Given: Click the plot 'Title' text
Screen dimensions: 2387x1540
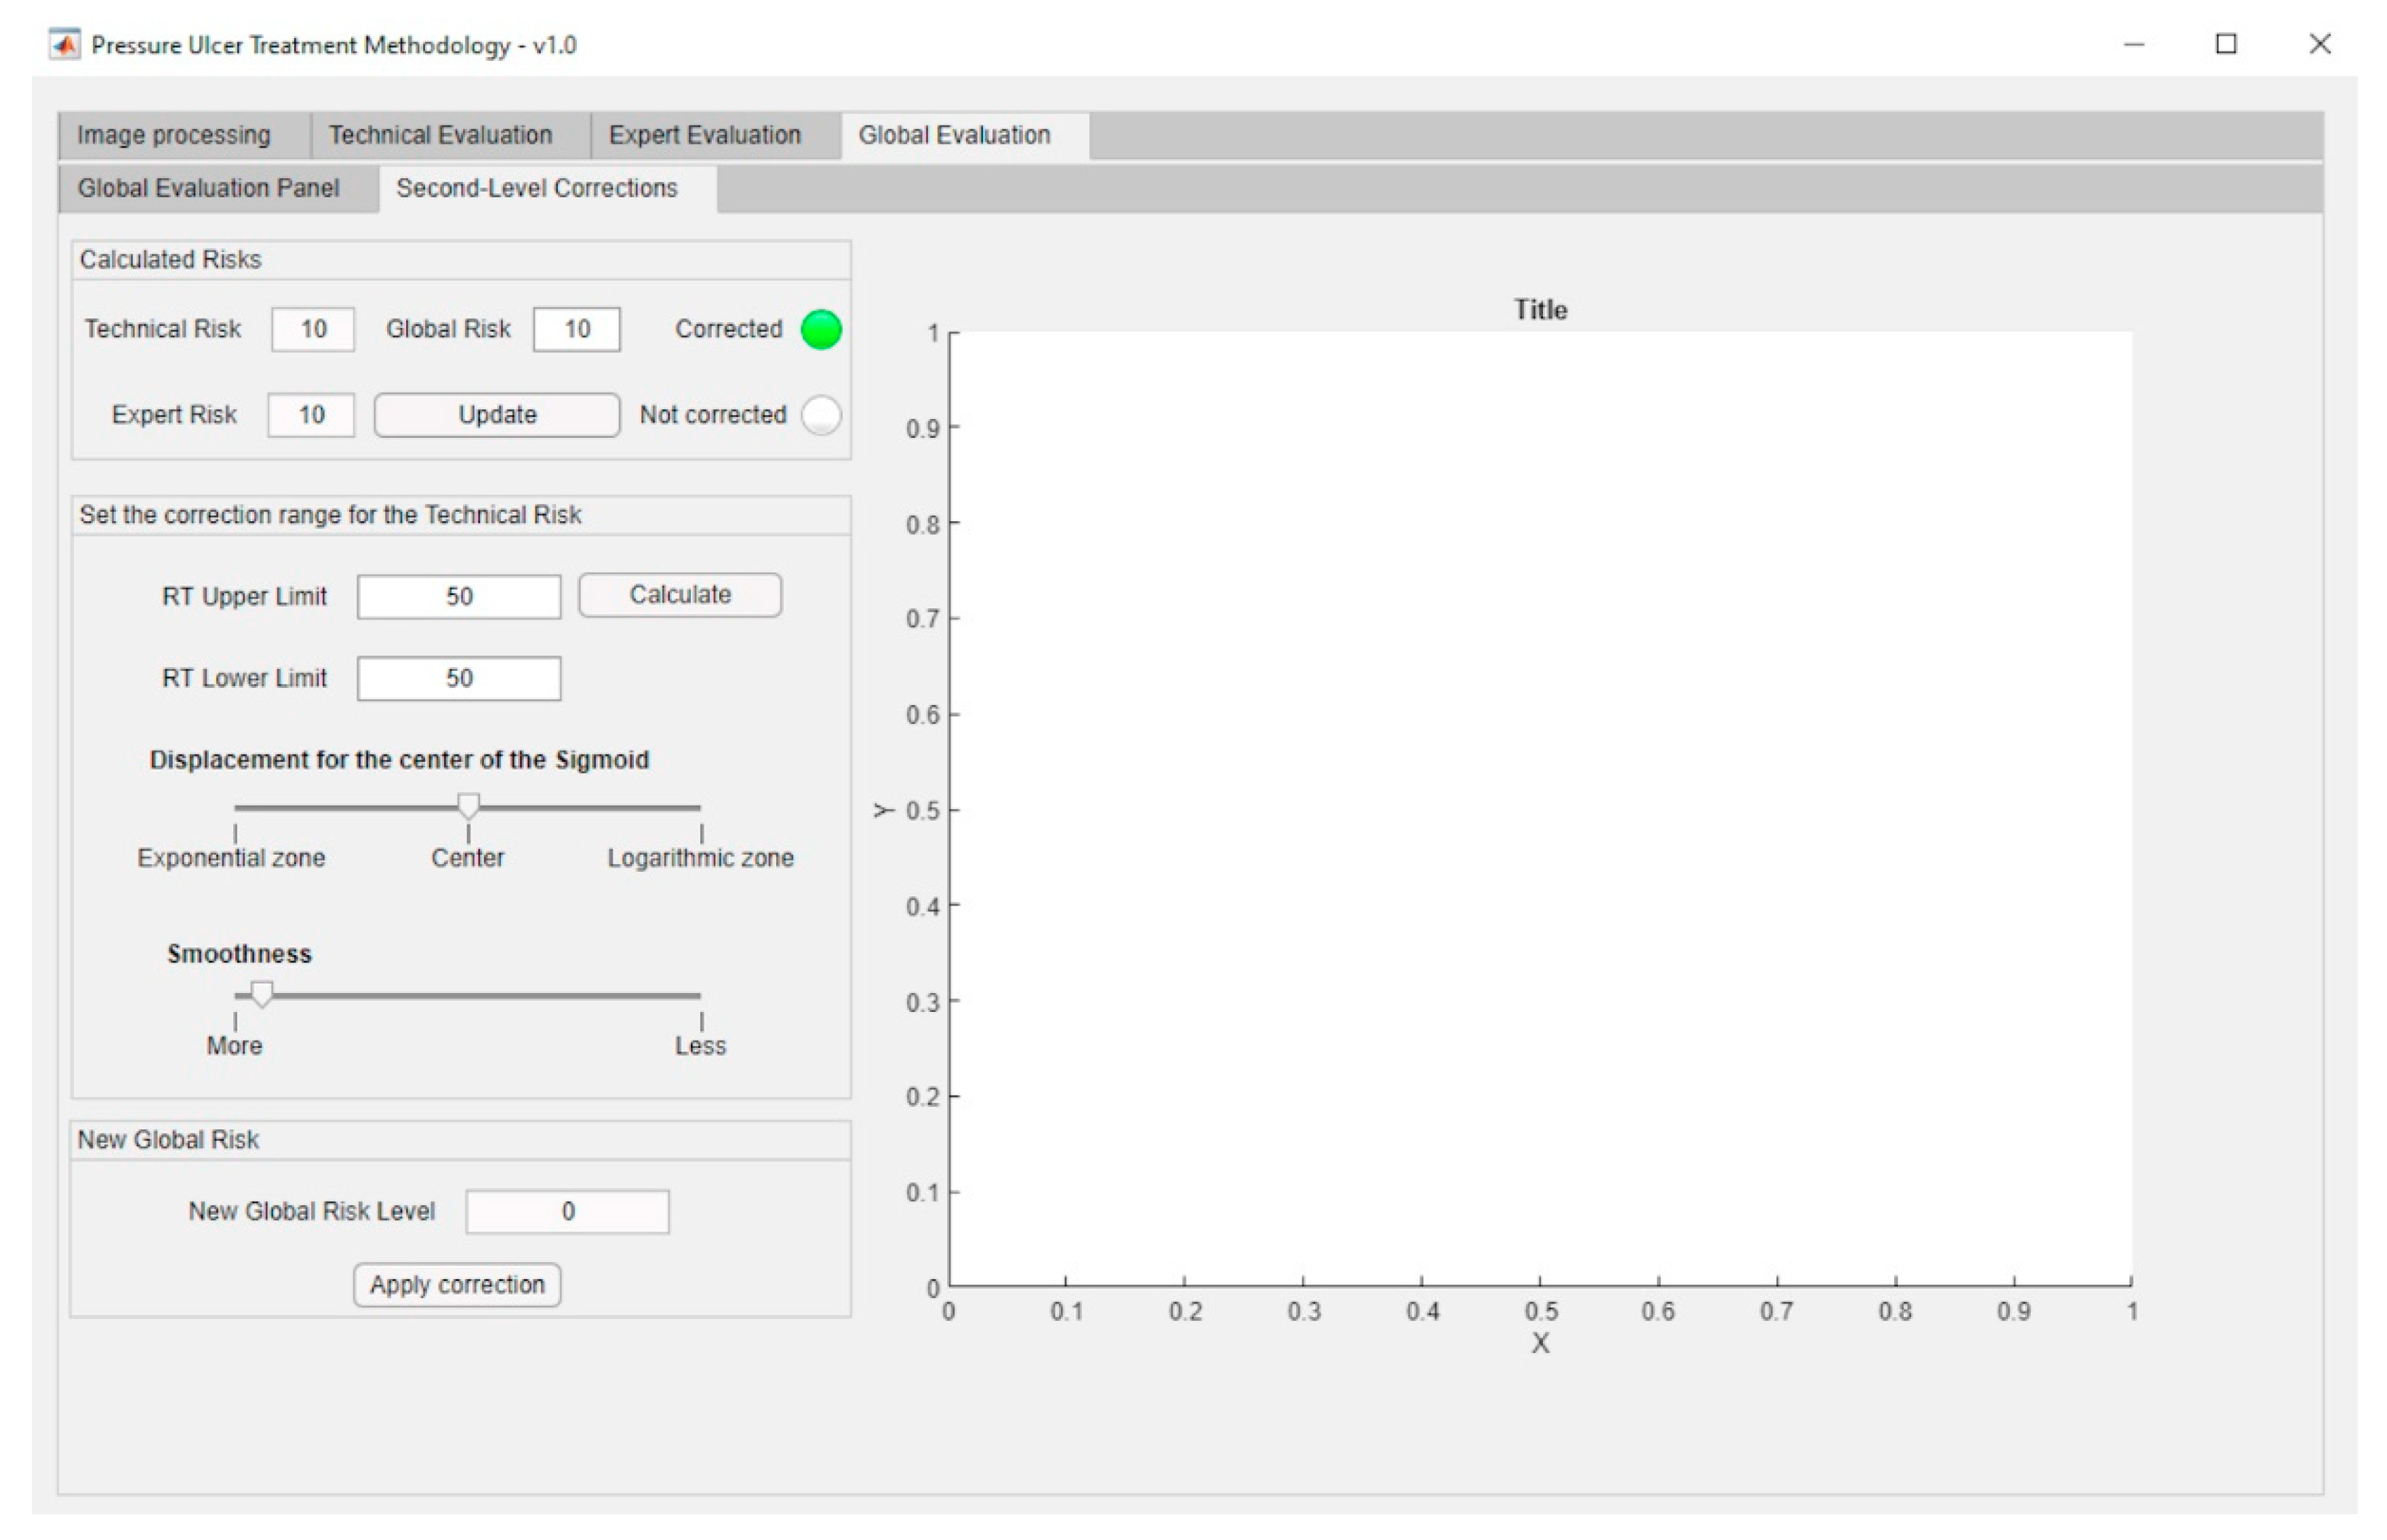Looking at the screenshot, I should tap(1540, 310).
